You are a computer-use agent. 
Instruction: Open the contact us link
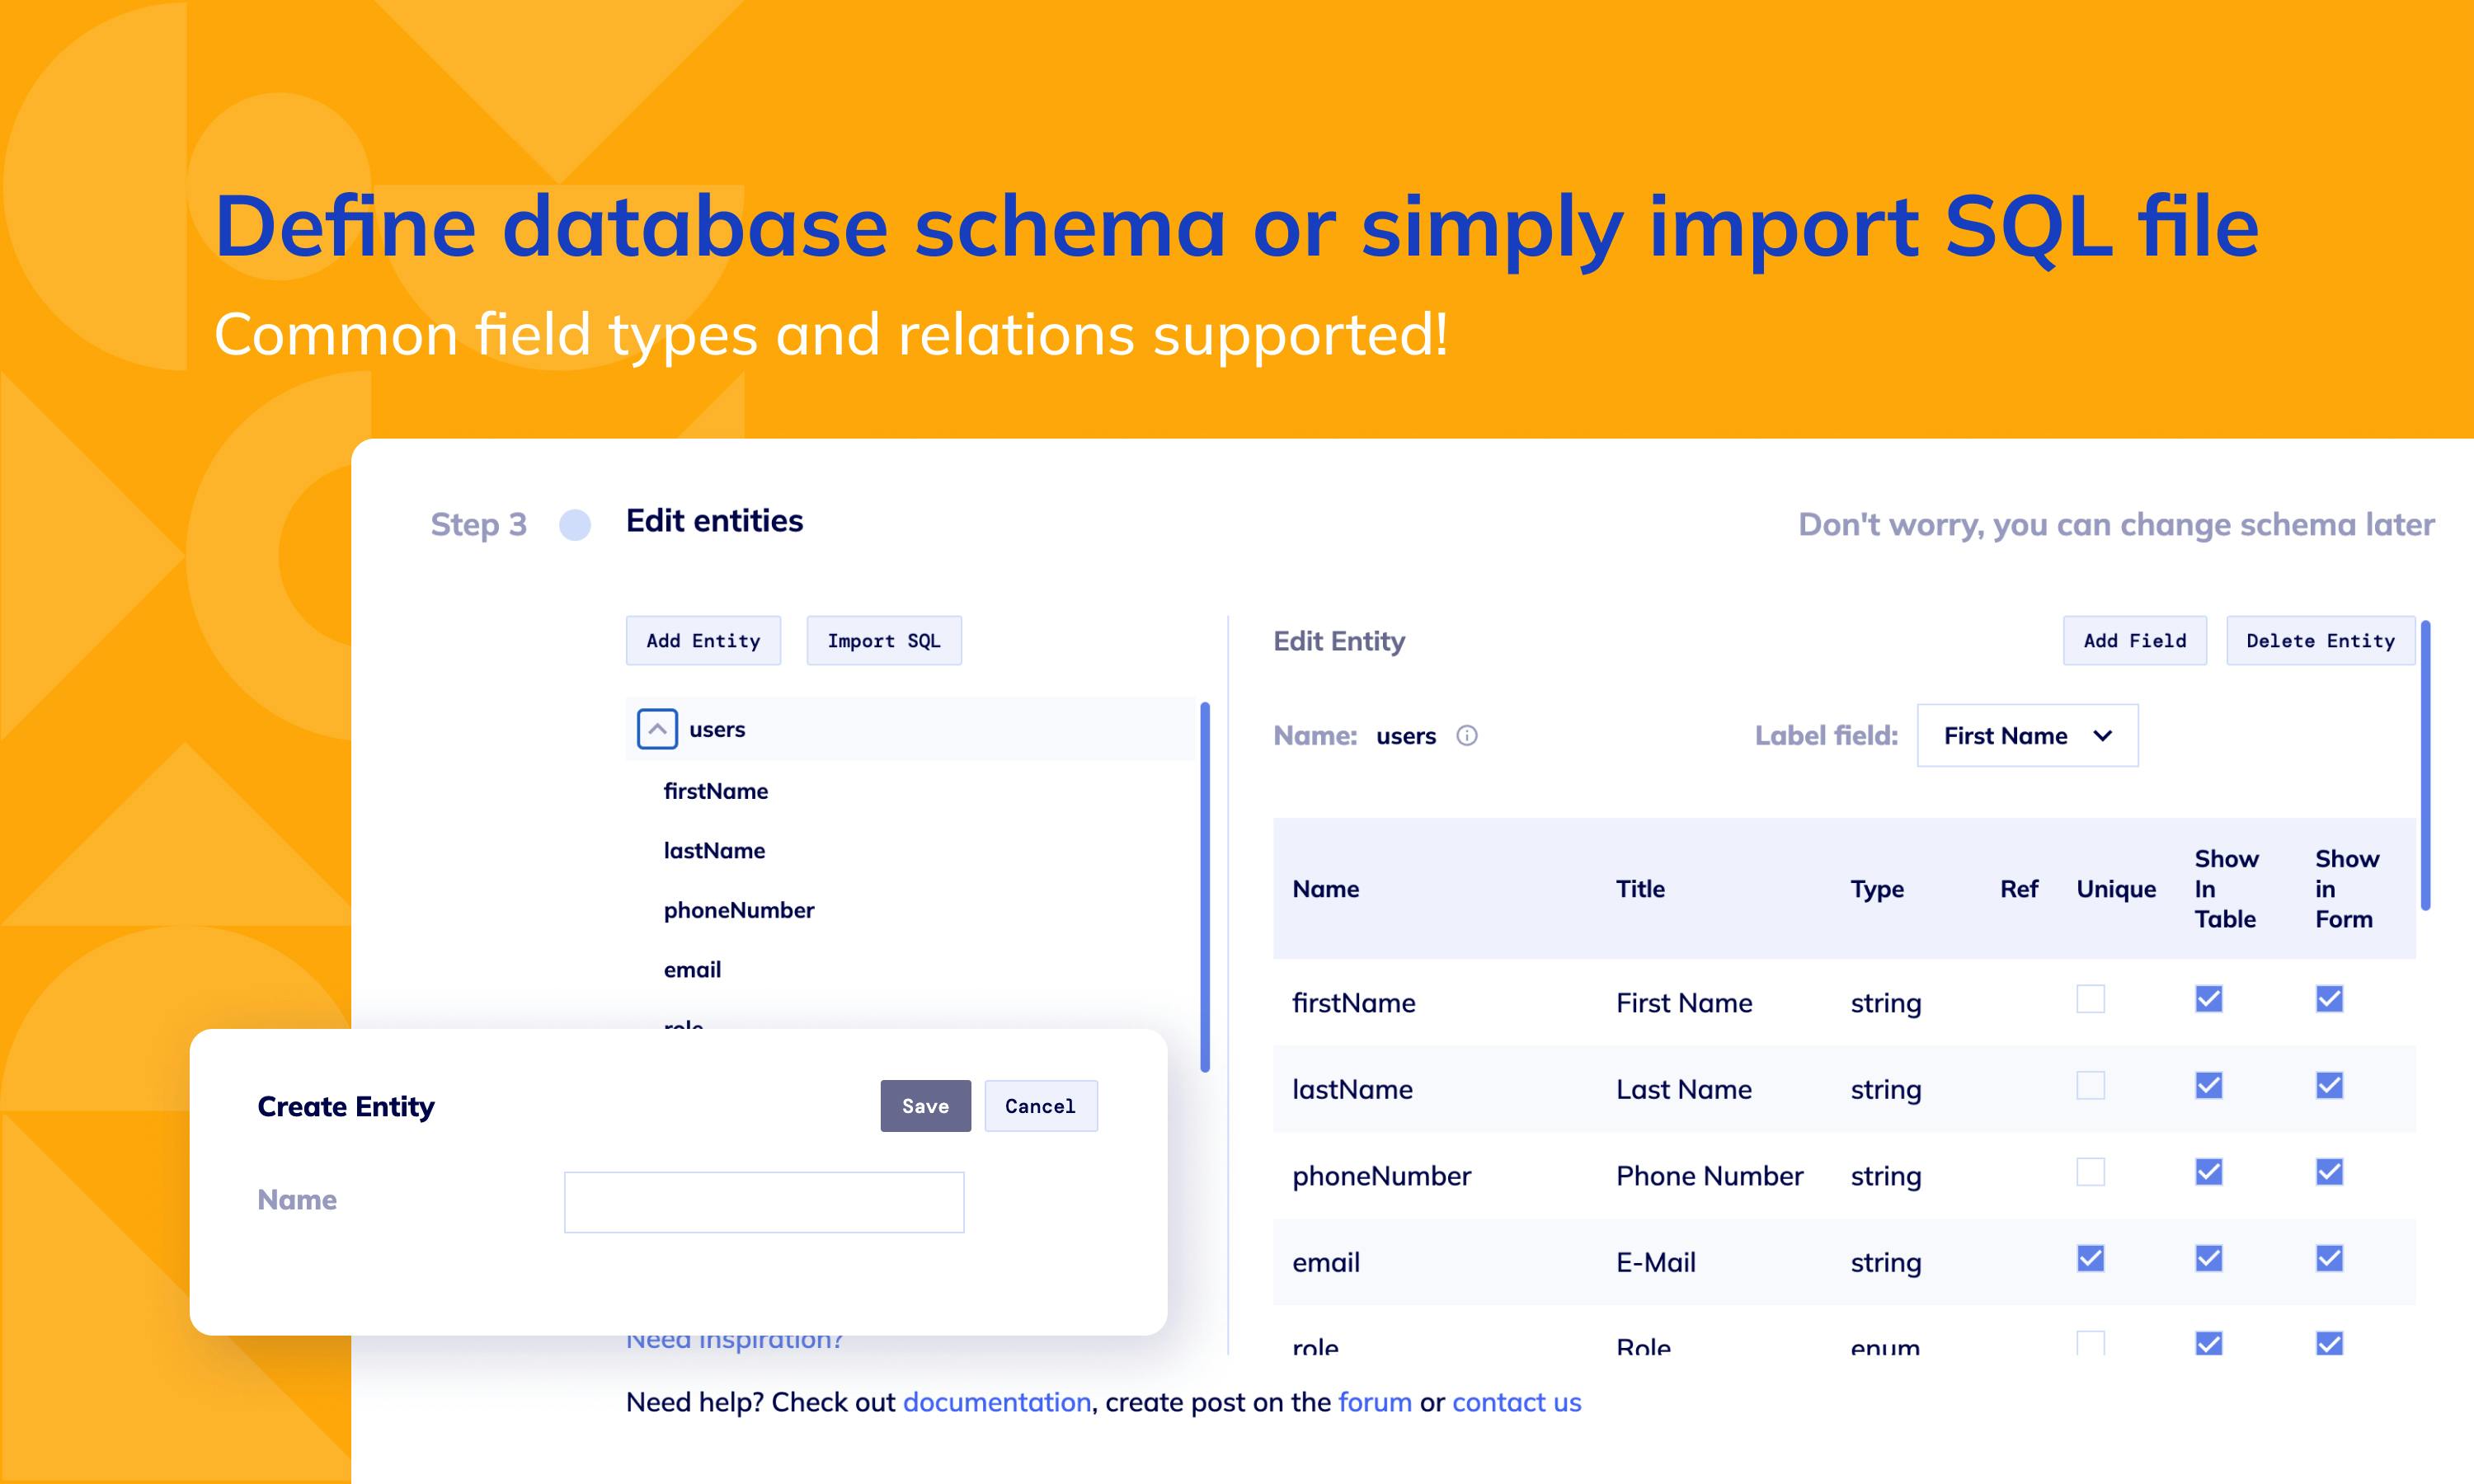(x=1516, y=1402)
